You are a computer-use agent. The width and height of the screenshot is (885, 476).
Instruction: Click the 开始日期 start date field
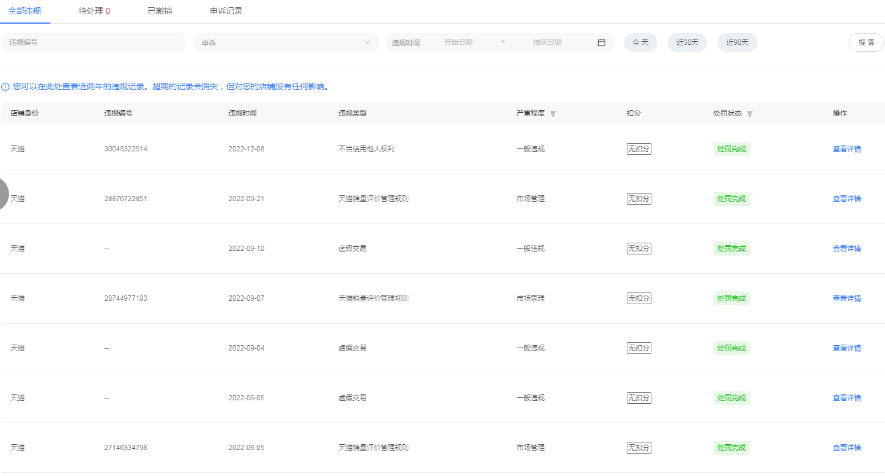[x=458, y=42]
